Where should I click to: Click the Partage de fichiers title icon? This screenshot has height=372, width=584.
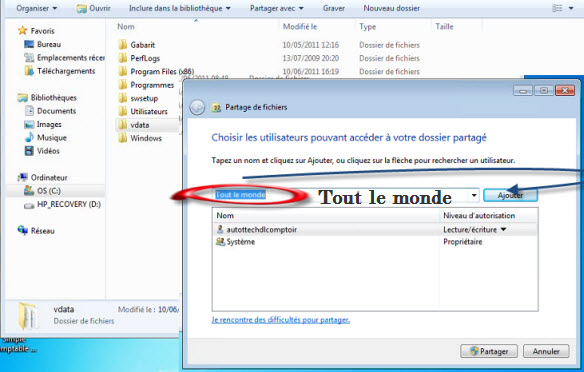click(x=216, y=108)
